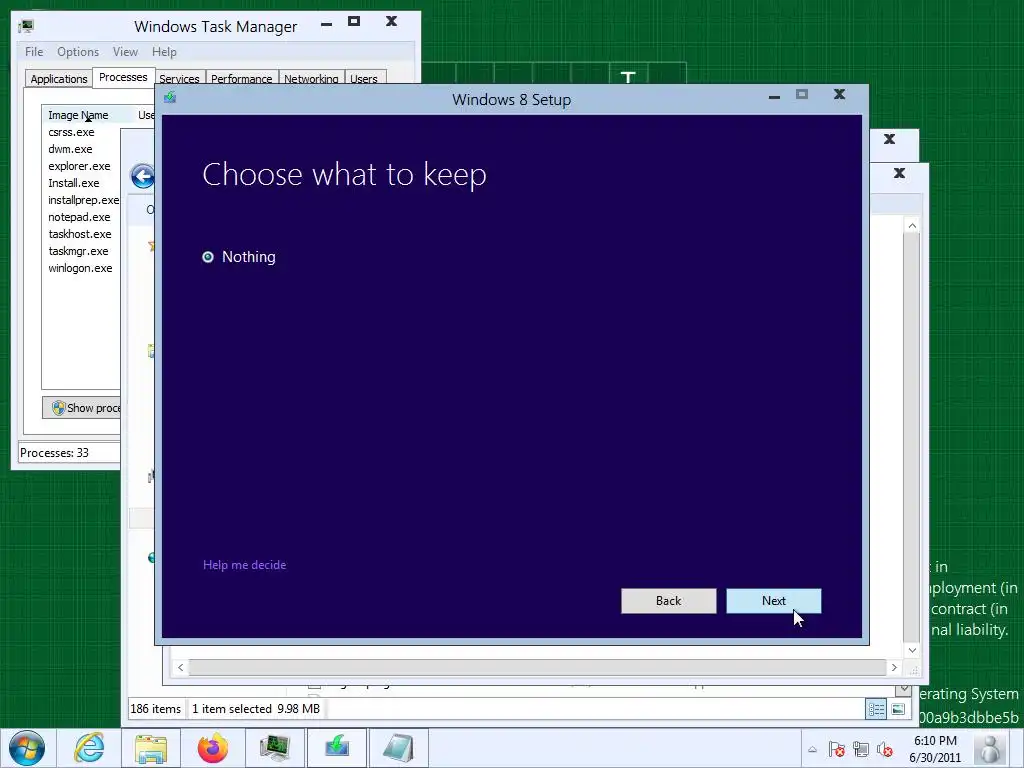
Task: Click the Windows 8 Setup title bar icon
Action: [170, 98]
